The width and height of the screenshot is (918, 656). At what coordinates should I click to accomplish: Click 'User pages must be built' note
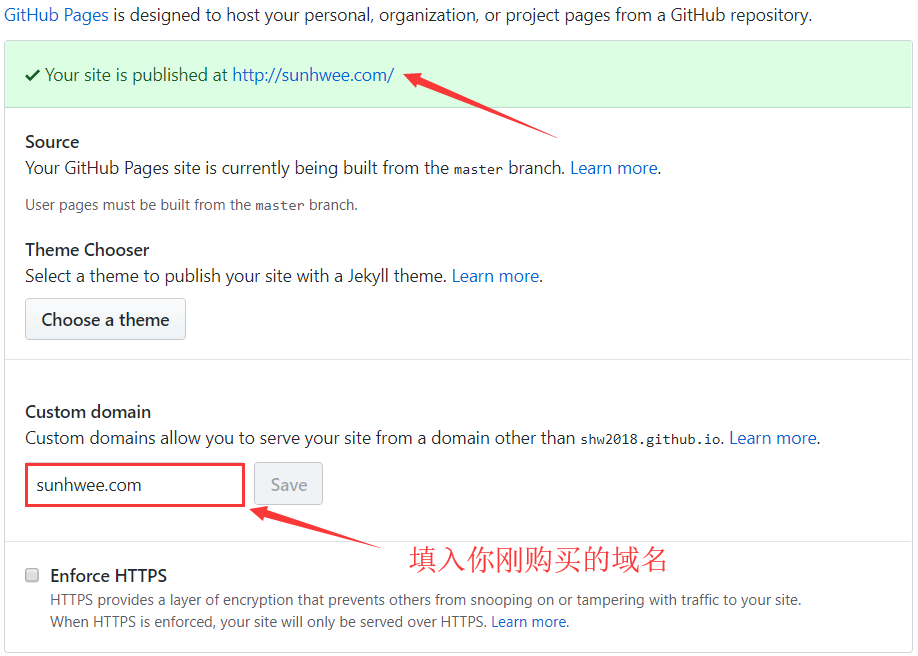(x=191, y=205)
